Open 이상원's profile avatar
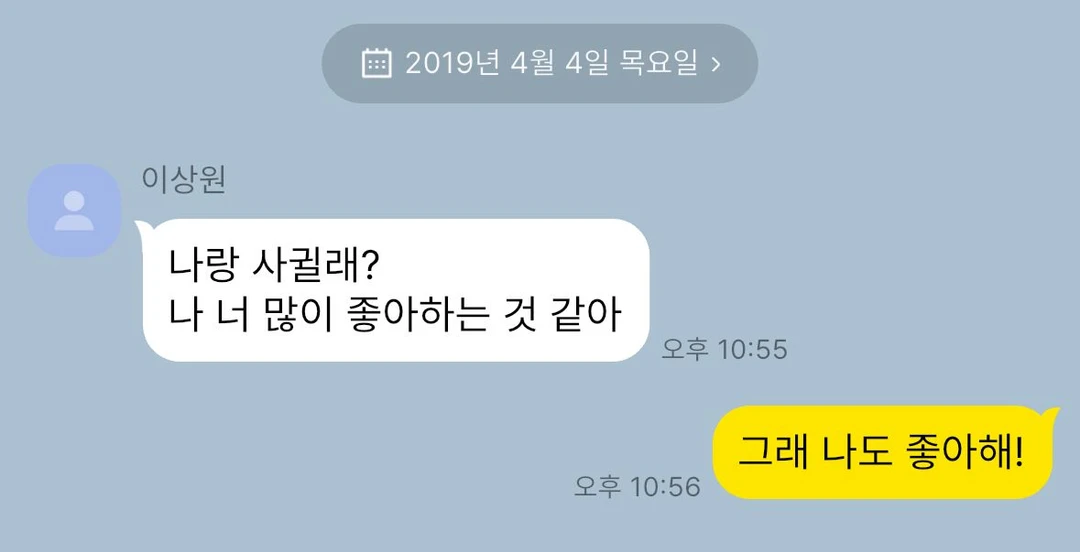1080x552 pixels. coord(74,211)
